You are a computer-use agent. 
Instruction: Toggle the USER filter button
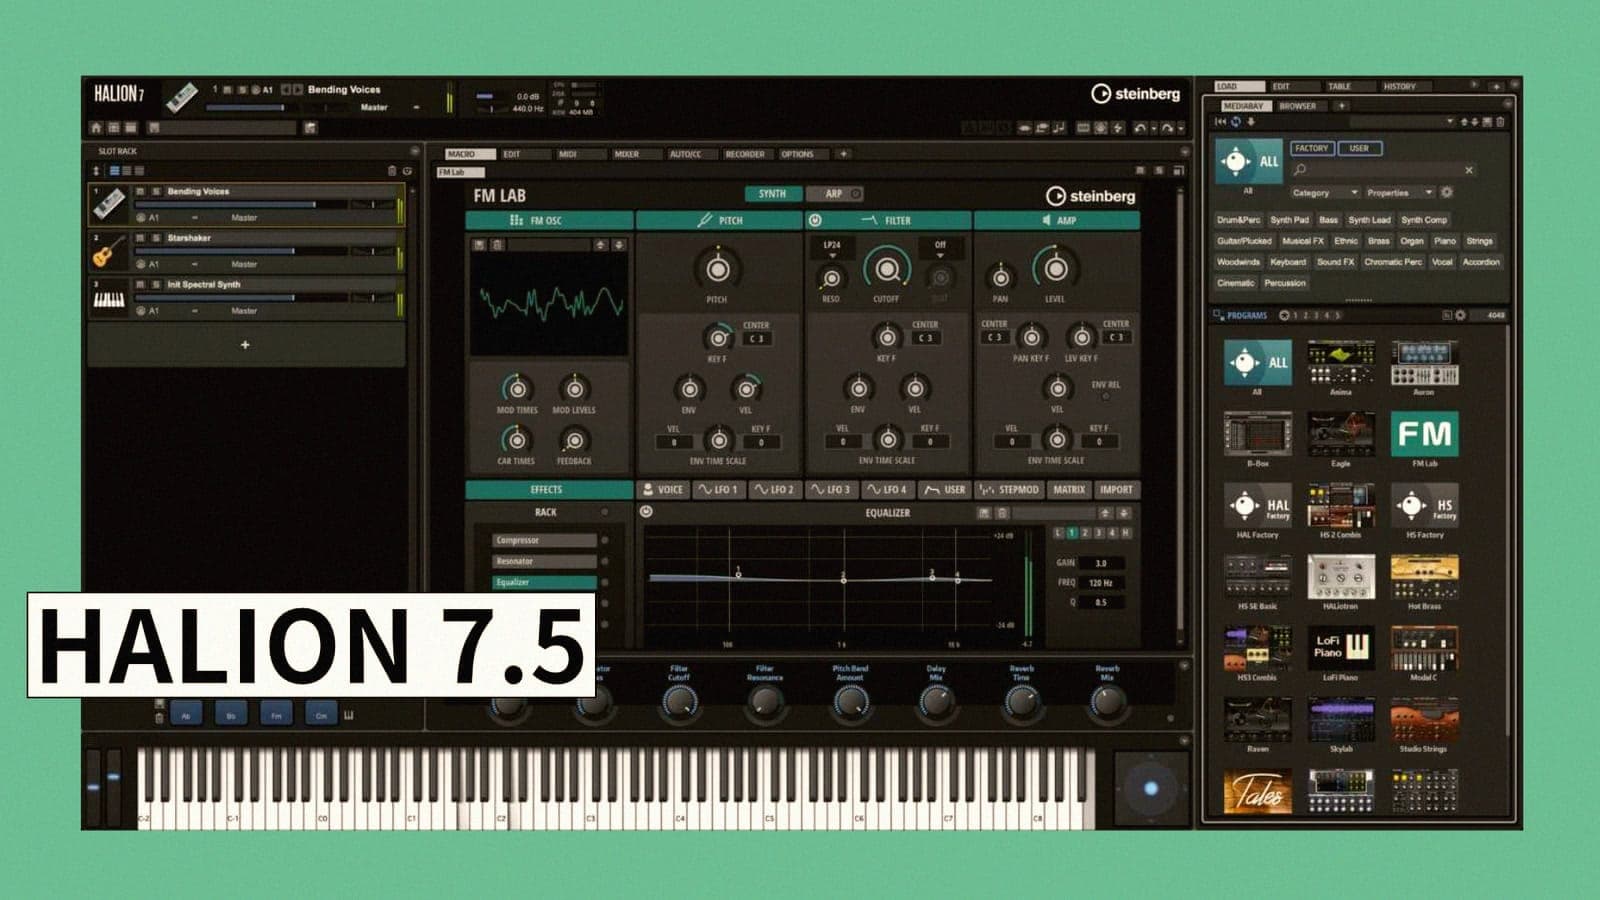point(1359,148)
